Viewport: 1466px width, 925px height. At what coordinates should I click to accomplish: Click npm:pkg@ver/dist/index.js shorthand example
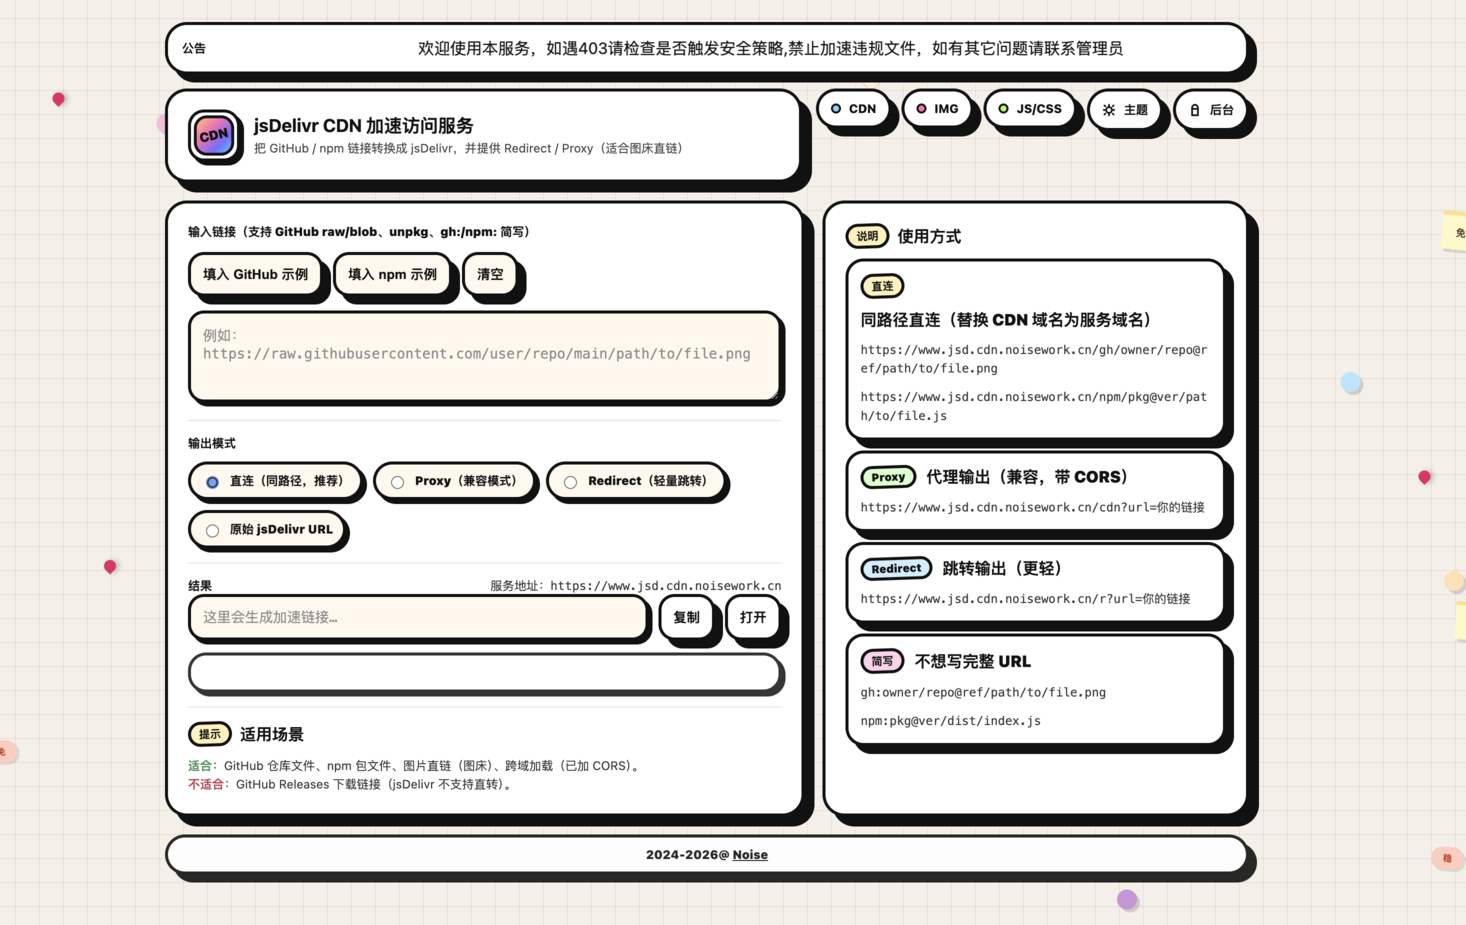[950, 721]
